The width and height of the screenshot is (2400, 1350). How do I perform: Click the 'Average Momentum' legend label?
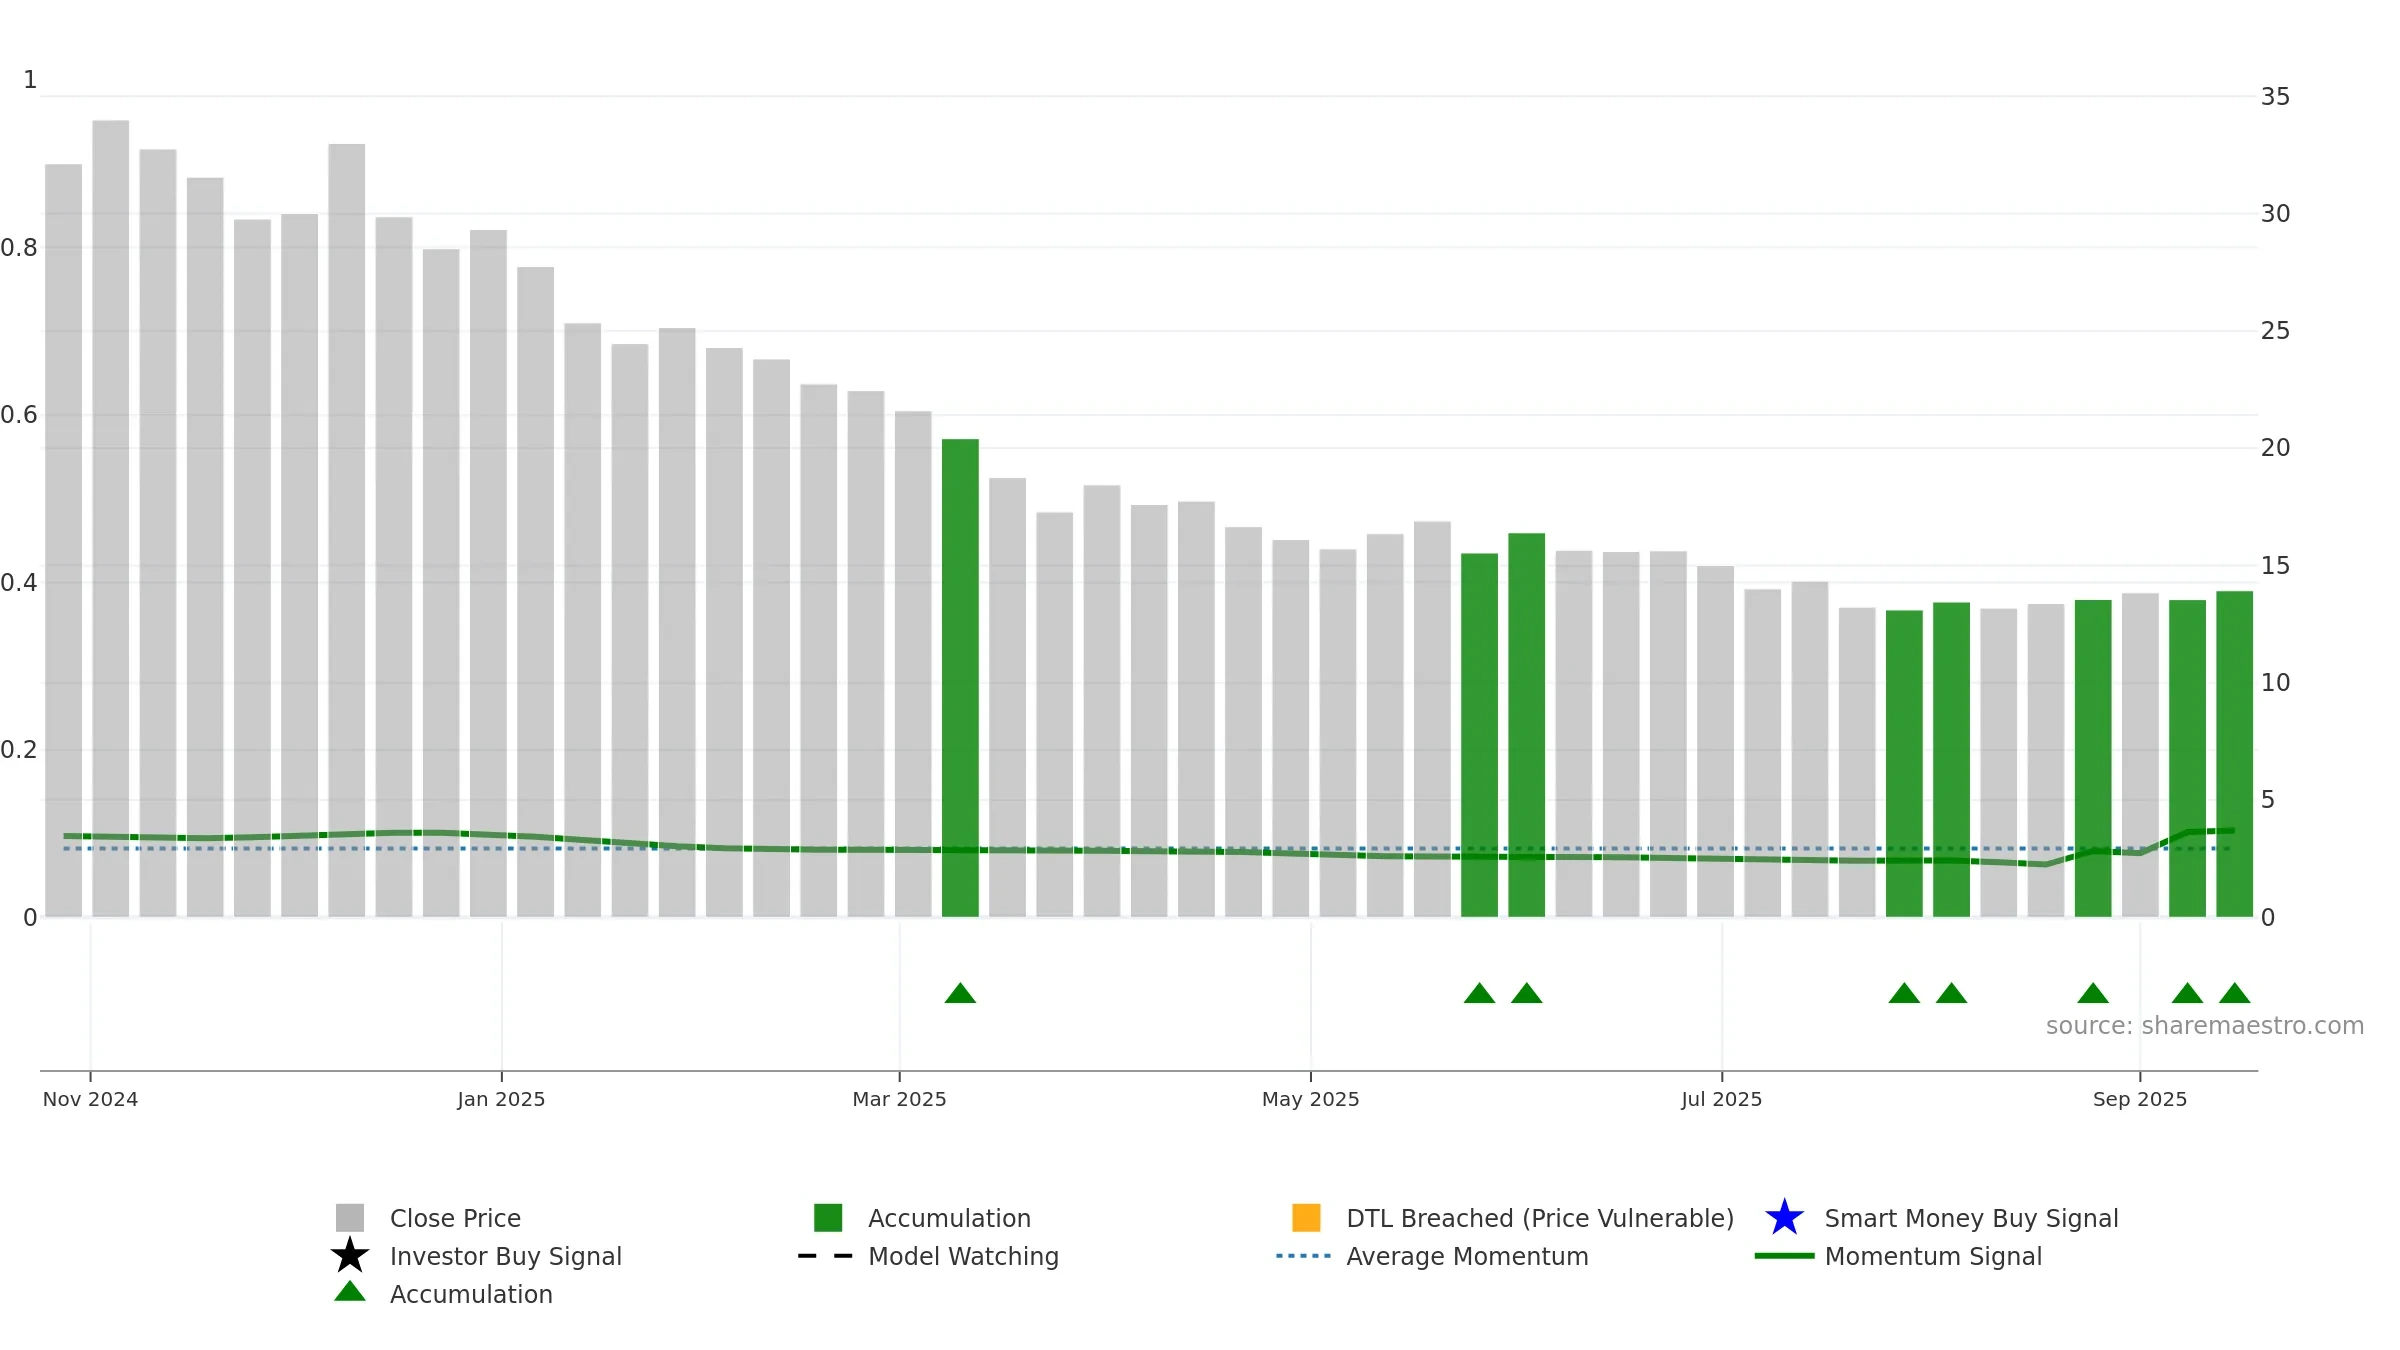[x=1467, y=1257]
